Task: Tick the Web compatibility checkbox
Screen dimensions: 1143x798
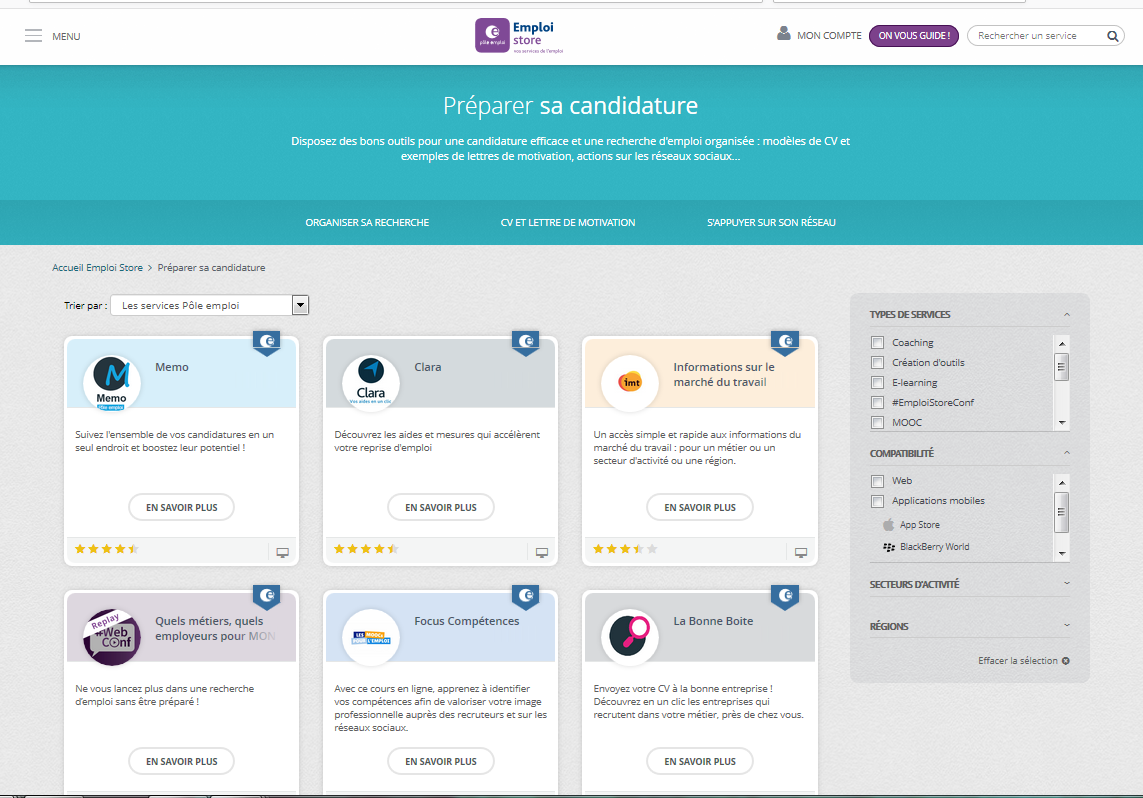Action: click(877, 481)
